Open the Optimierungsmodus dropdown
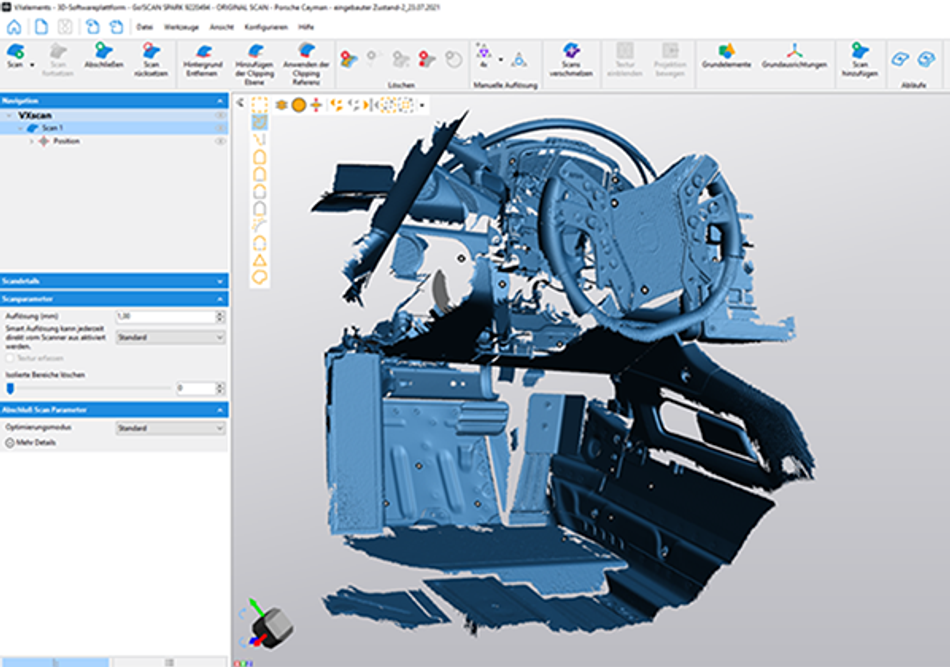 170,428
